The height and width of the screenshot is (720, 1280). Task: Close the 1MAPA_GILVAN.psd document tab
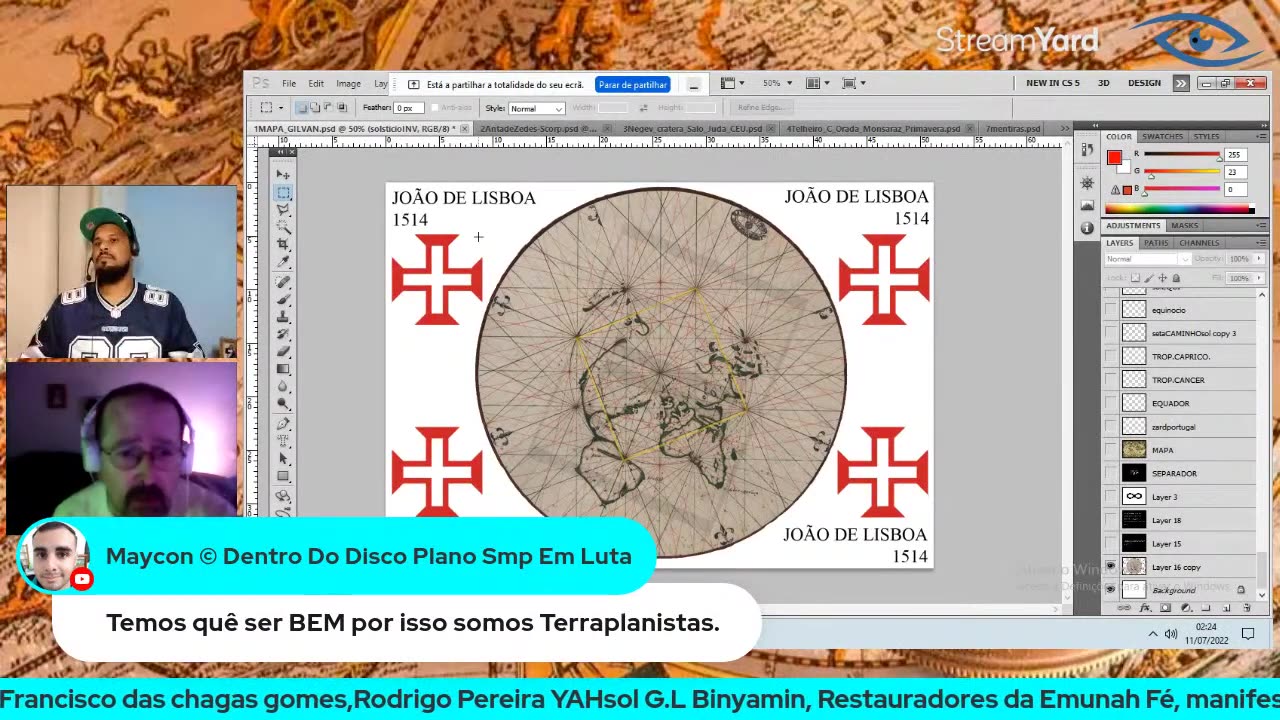[464, 129]
